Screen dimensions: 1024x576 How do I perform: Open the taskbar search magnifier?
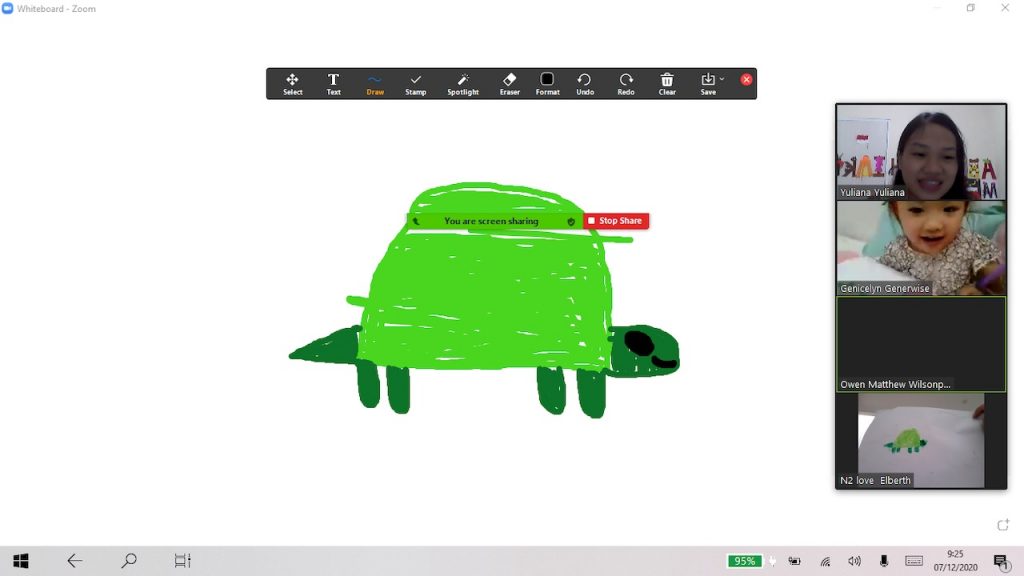(129, 561)
